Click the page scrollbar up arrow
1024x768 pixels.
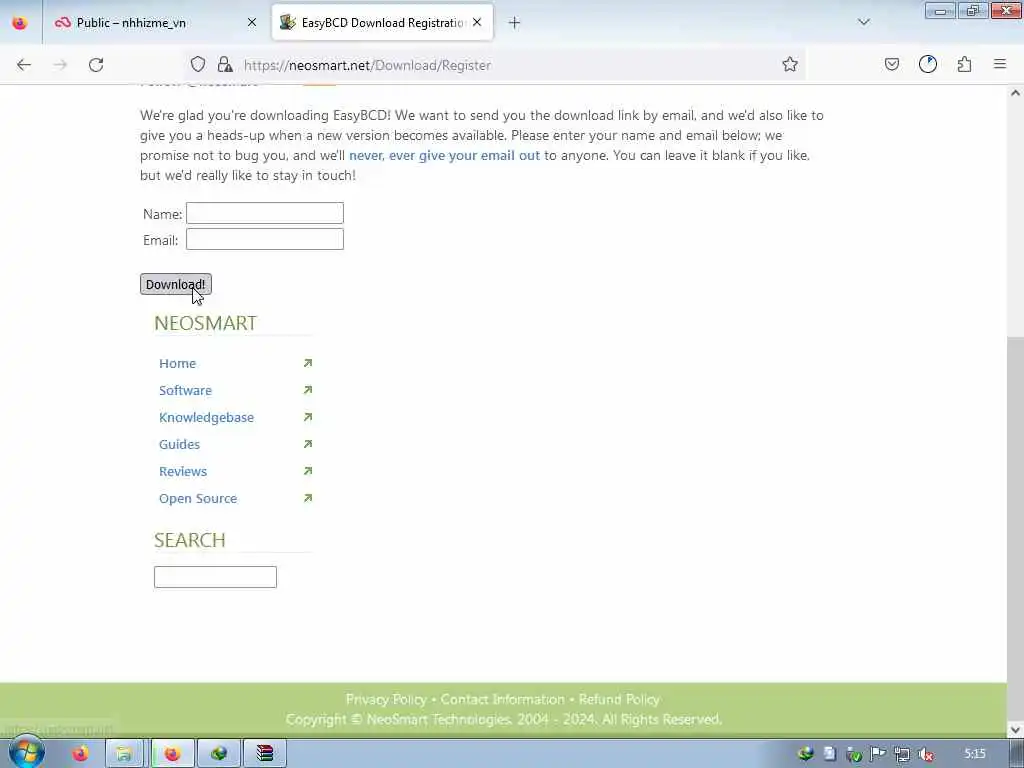(1016, 93)
